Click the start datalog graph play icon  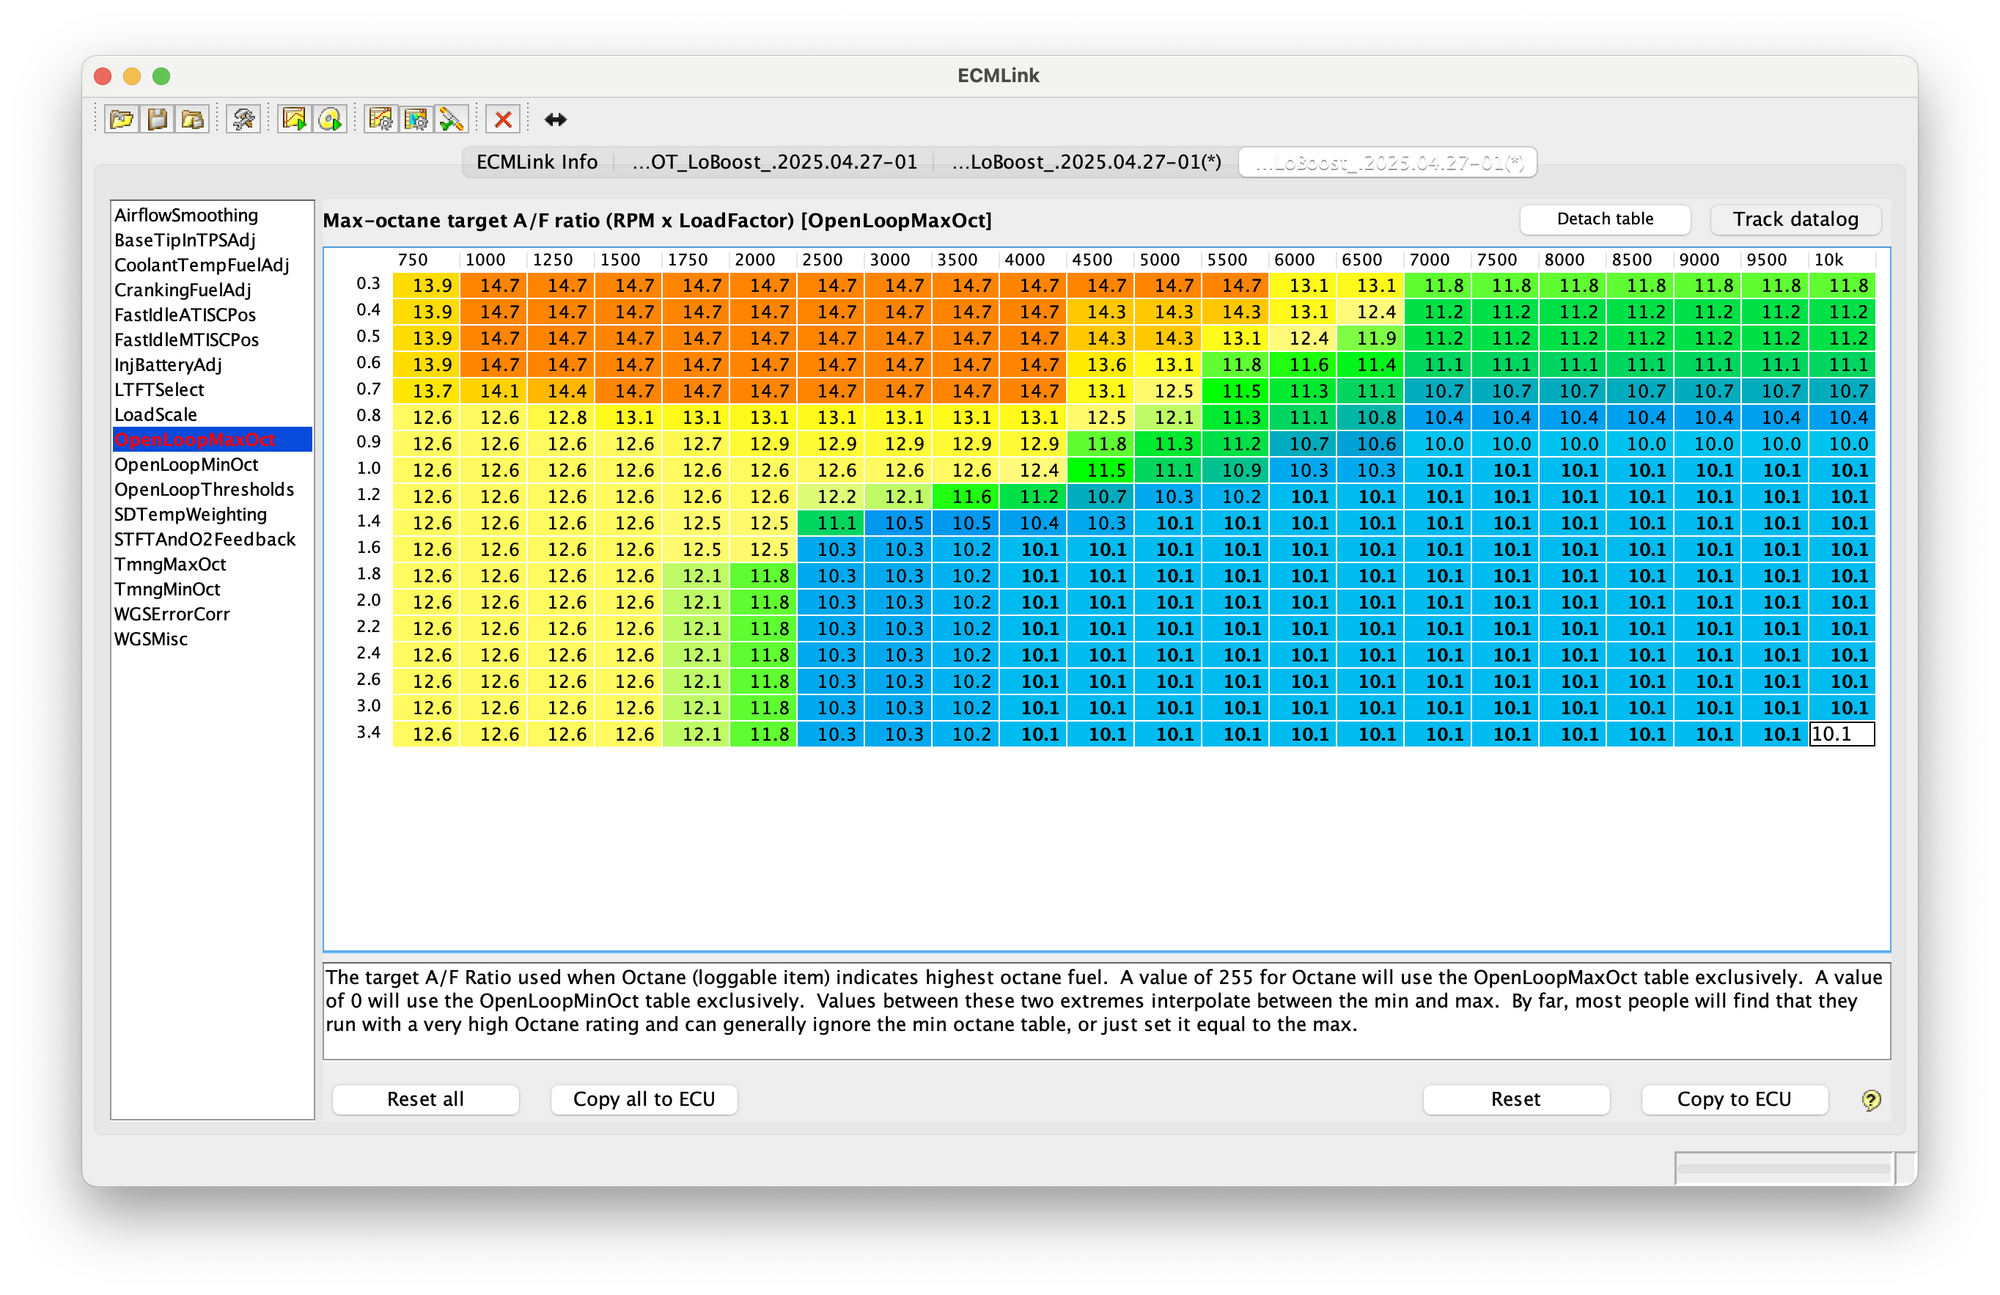[294, 120]
